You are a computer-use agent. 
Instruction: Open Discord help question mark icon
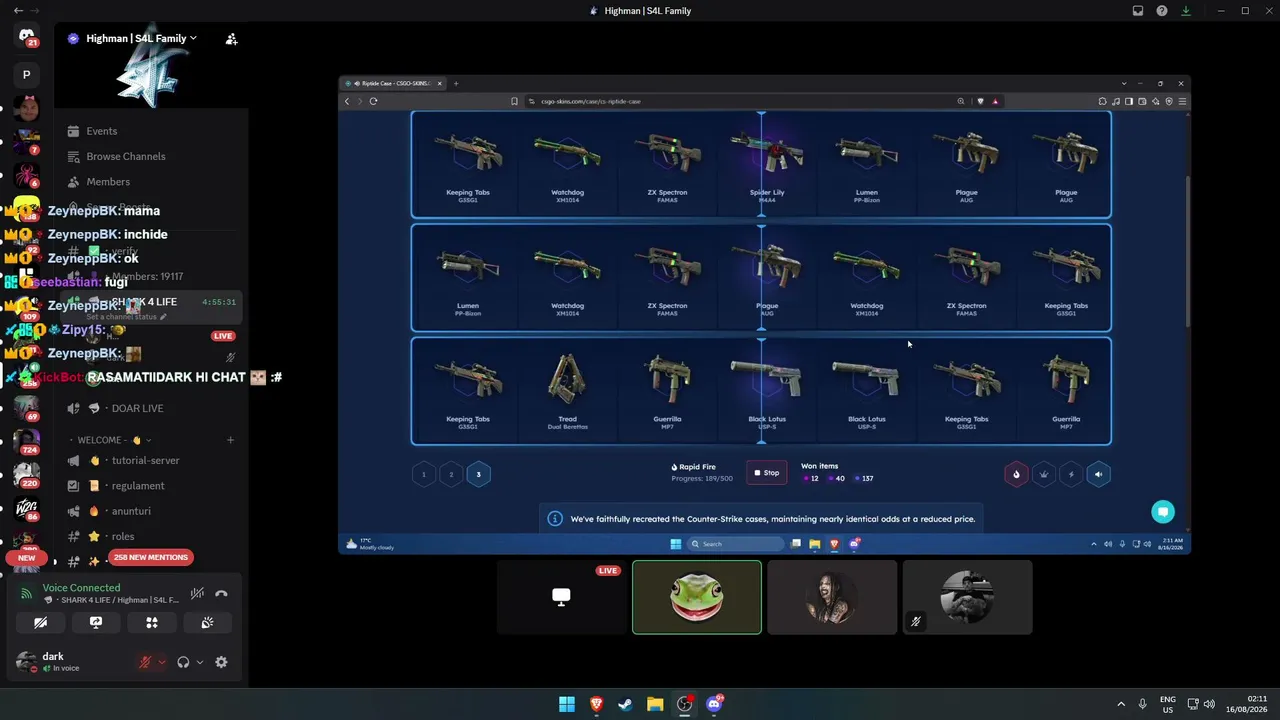(1162, 11)
